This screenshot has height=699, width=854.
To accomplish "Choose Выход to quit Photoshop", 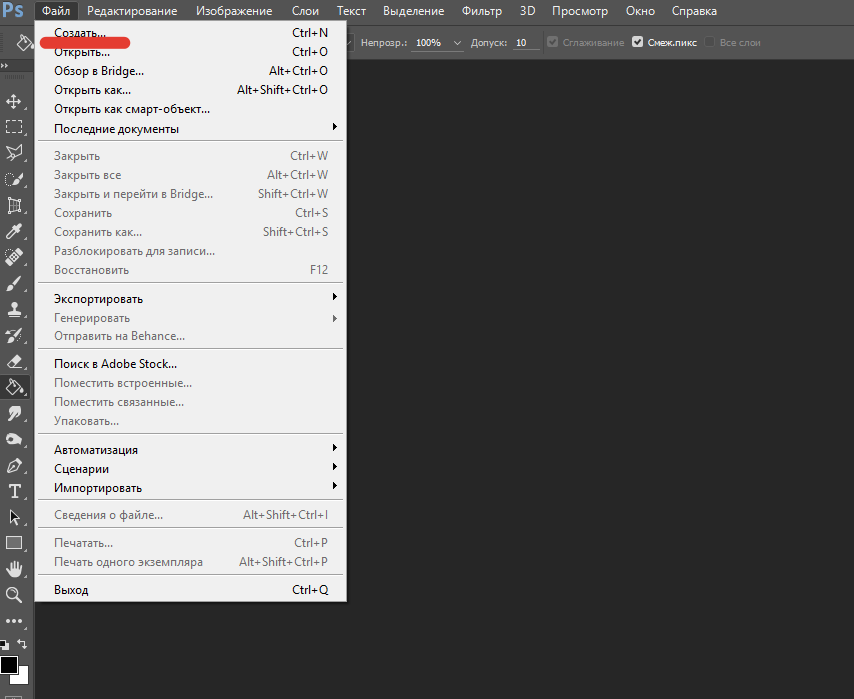I will coord(190,589).
